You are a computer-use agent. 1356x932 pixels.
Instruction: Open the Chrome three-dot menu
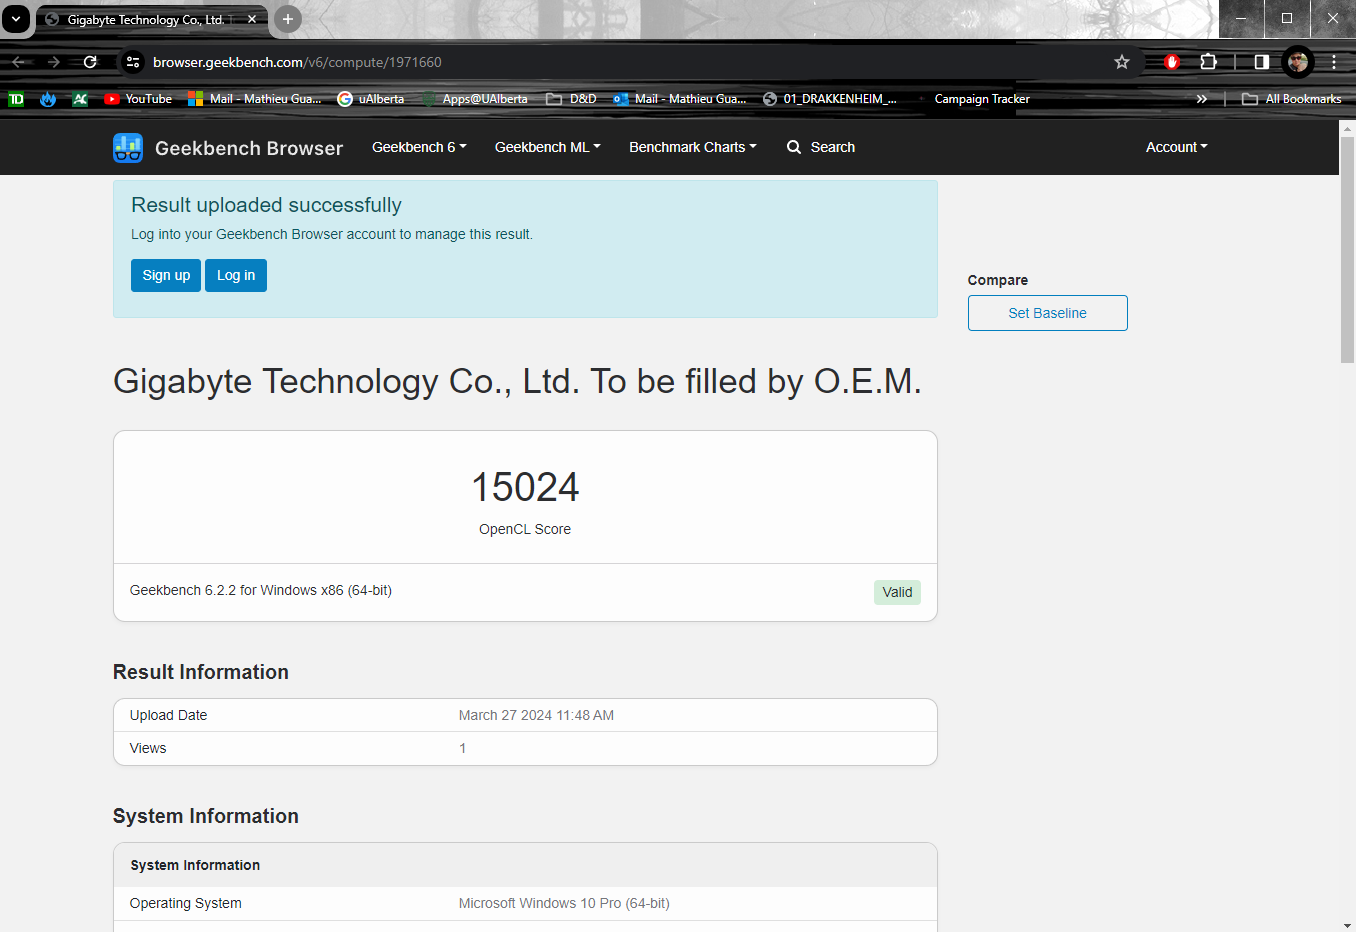pos(1334,62)
